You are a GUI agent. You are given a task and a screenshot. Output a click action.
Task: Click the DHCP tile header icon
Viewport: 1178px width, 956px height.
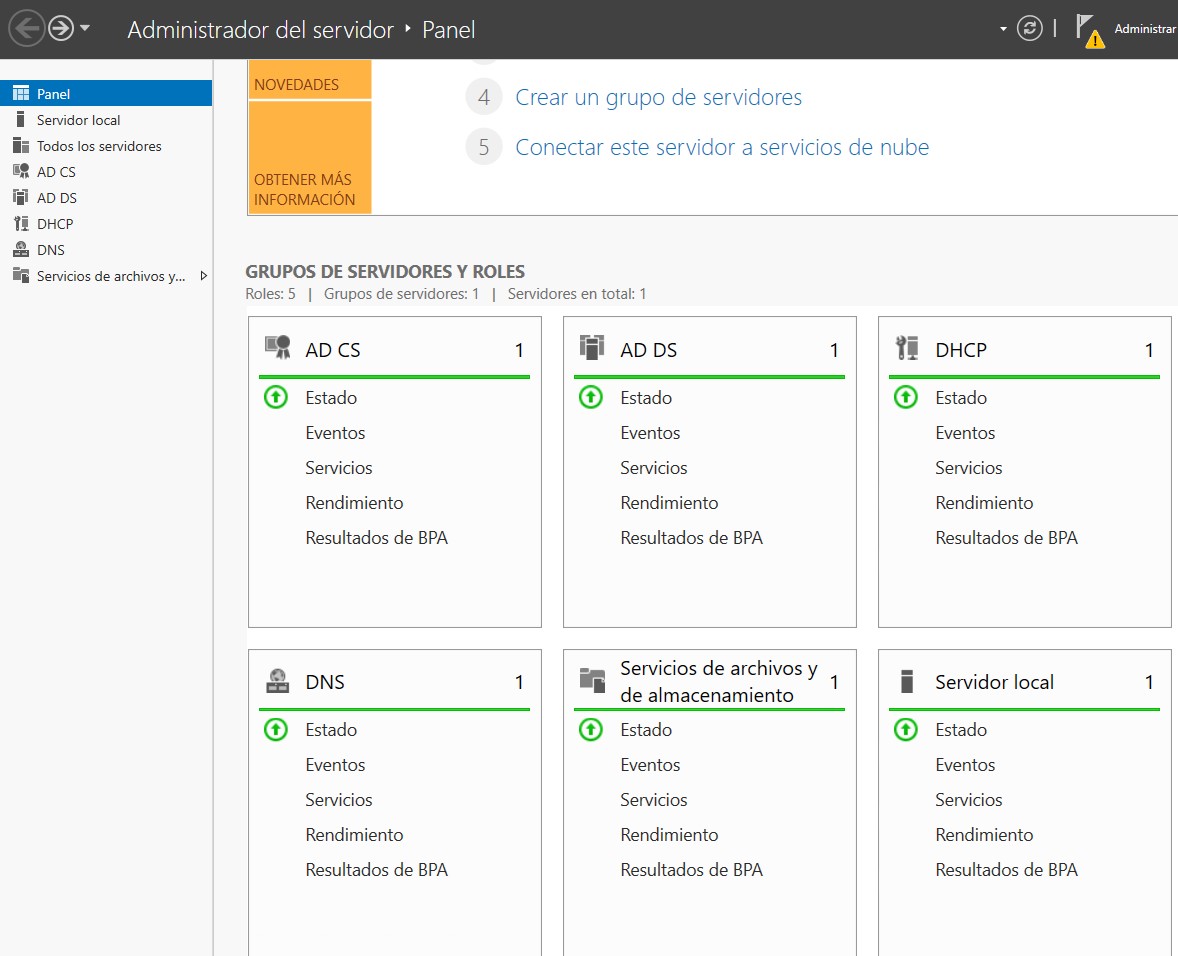(x=907, y=348)
